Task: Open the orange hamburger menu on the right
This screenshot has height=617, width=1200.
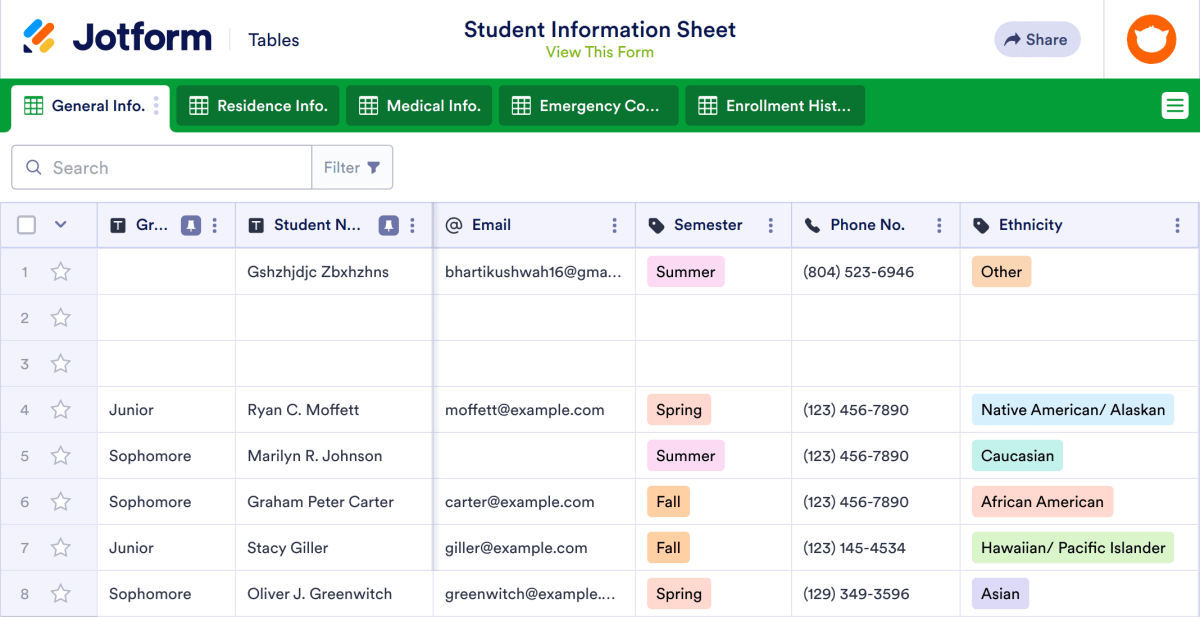Action: (1174, 104)
